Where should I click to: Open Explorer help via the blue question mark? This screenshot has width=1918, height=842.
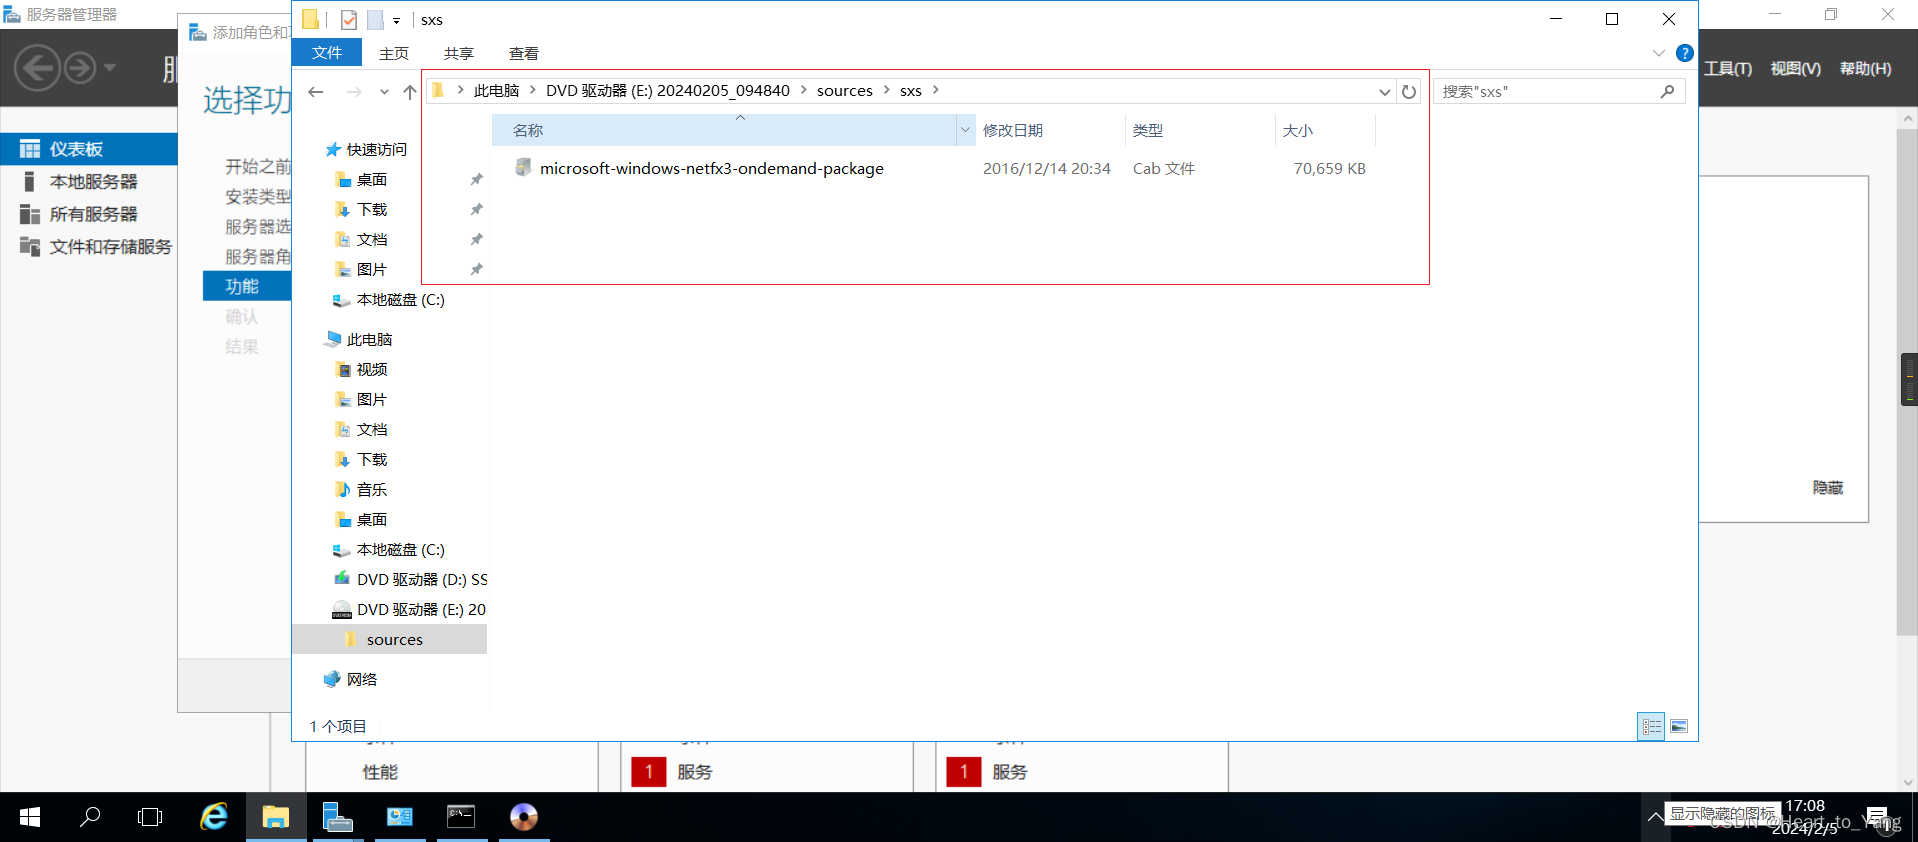pyautogui.click(x=1685, y=53)
